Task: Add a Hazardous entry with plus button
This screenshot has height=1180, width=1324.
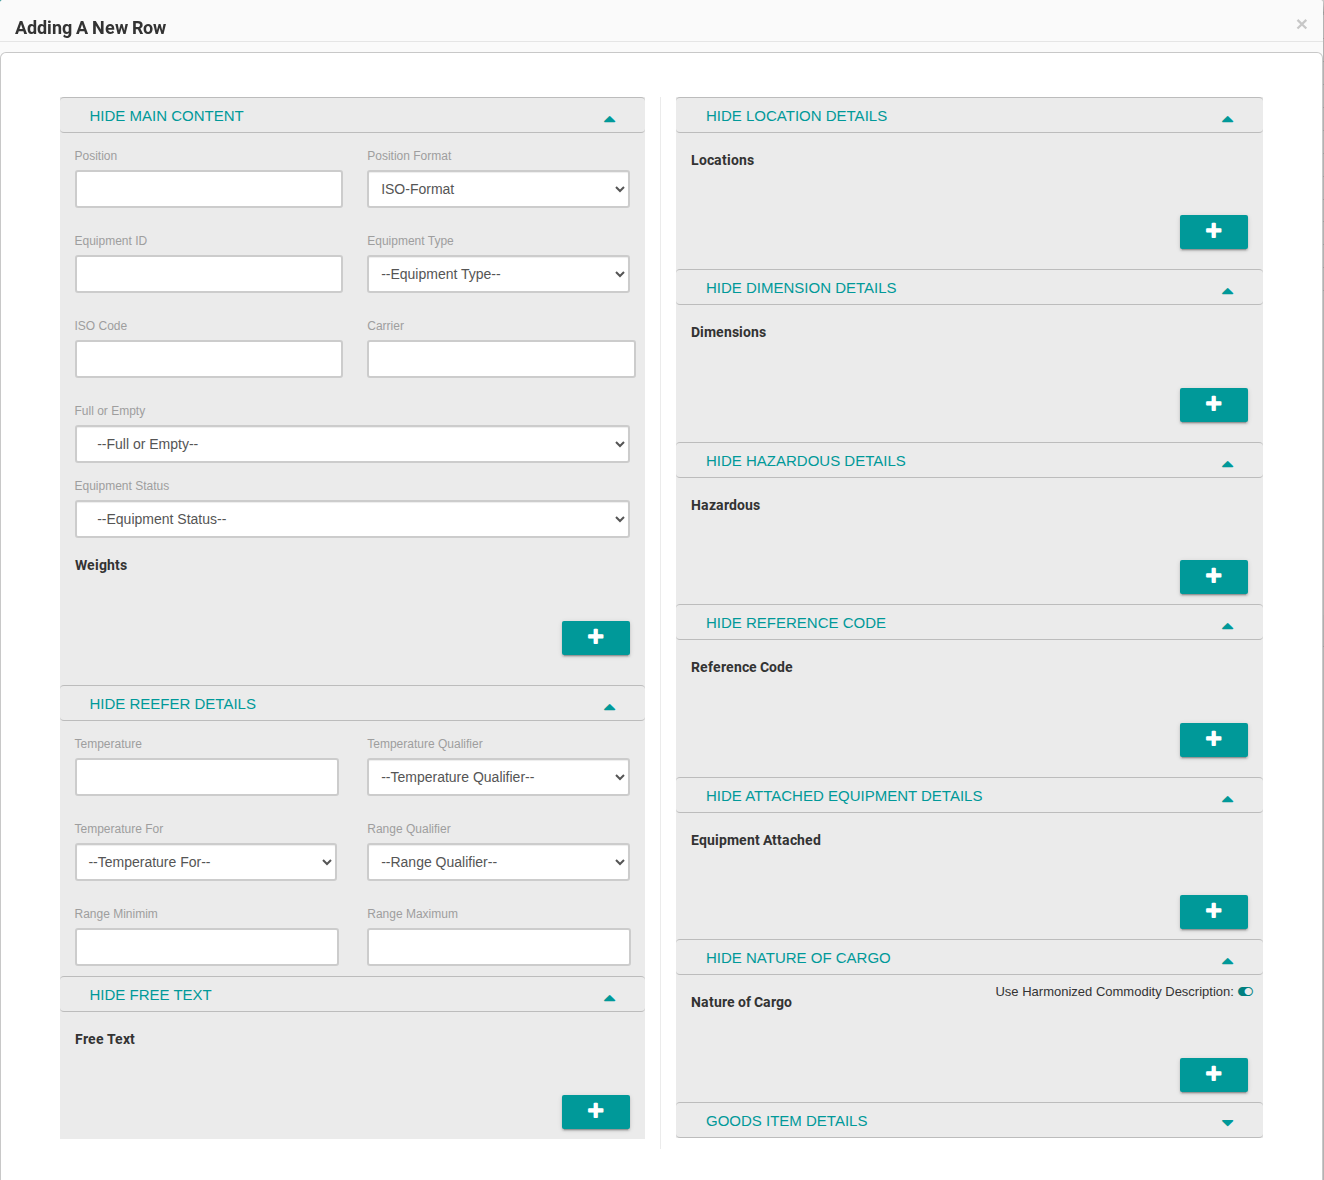Action: [1214, 577]
